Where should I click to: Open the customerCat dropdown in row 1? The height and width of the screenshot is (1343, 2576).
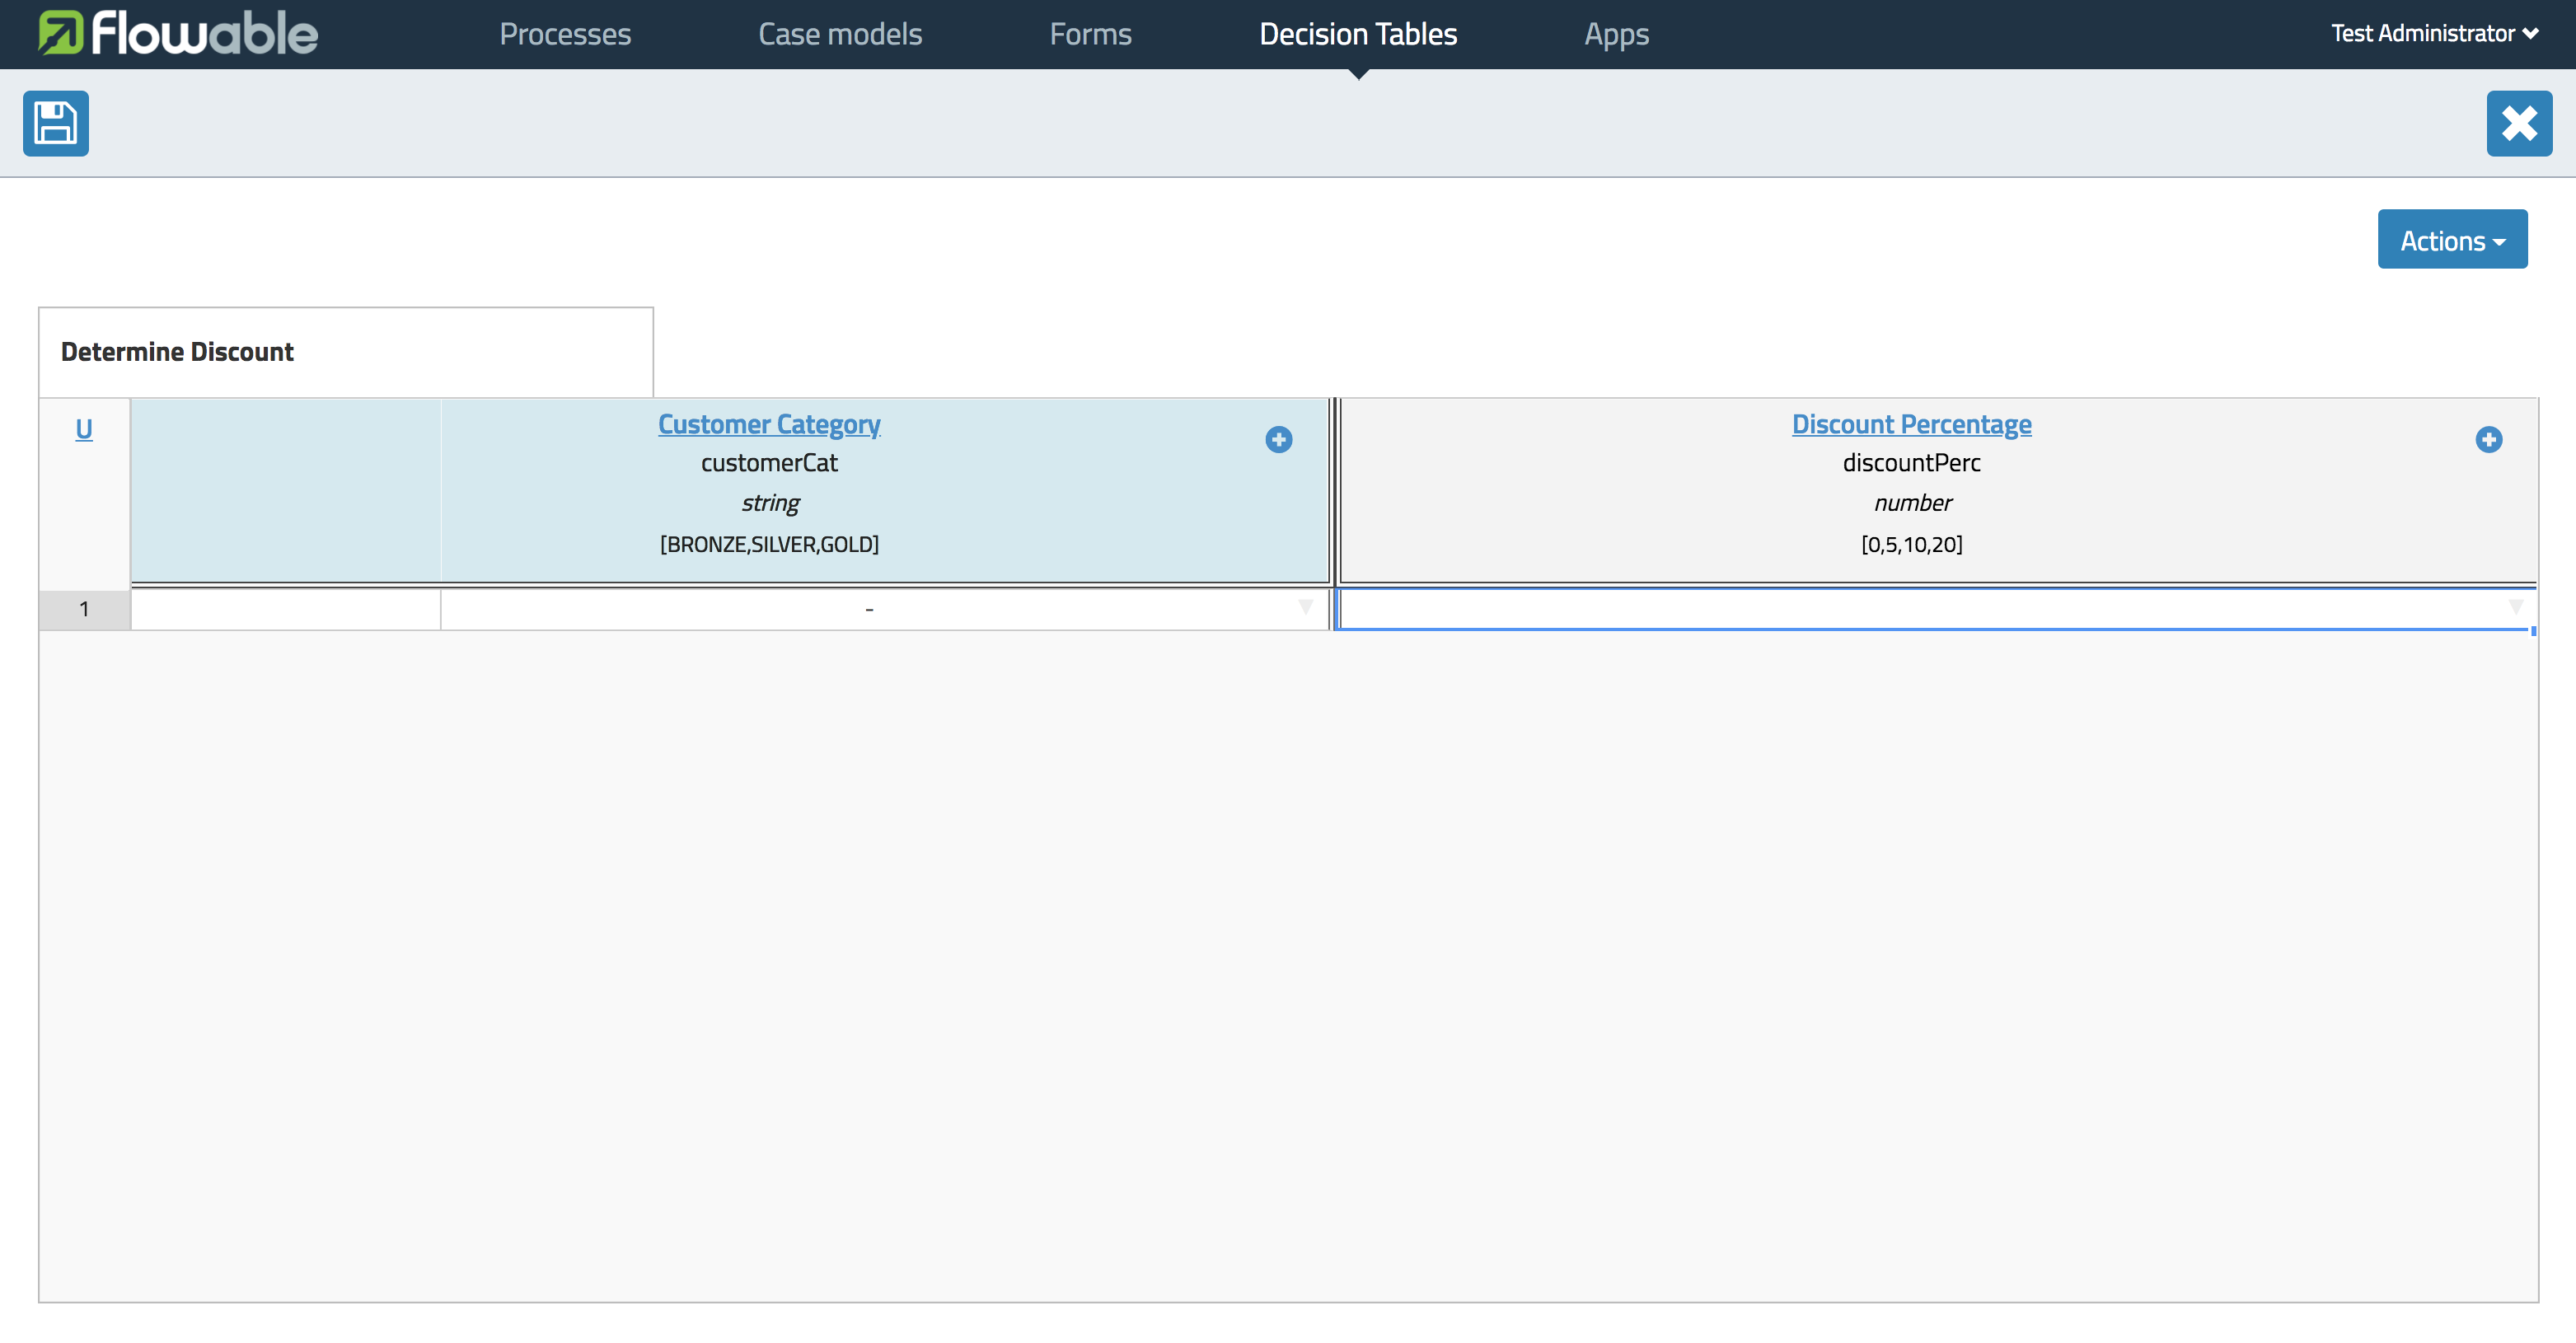click(x=1305, y=608)
